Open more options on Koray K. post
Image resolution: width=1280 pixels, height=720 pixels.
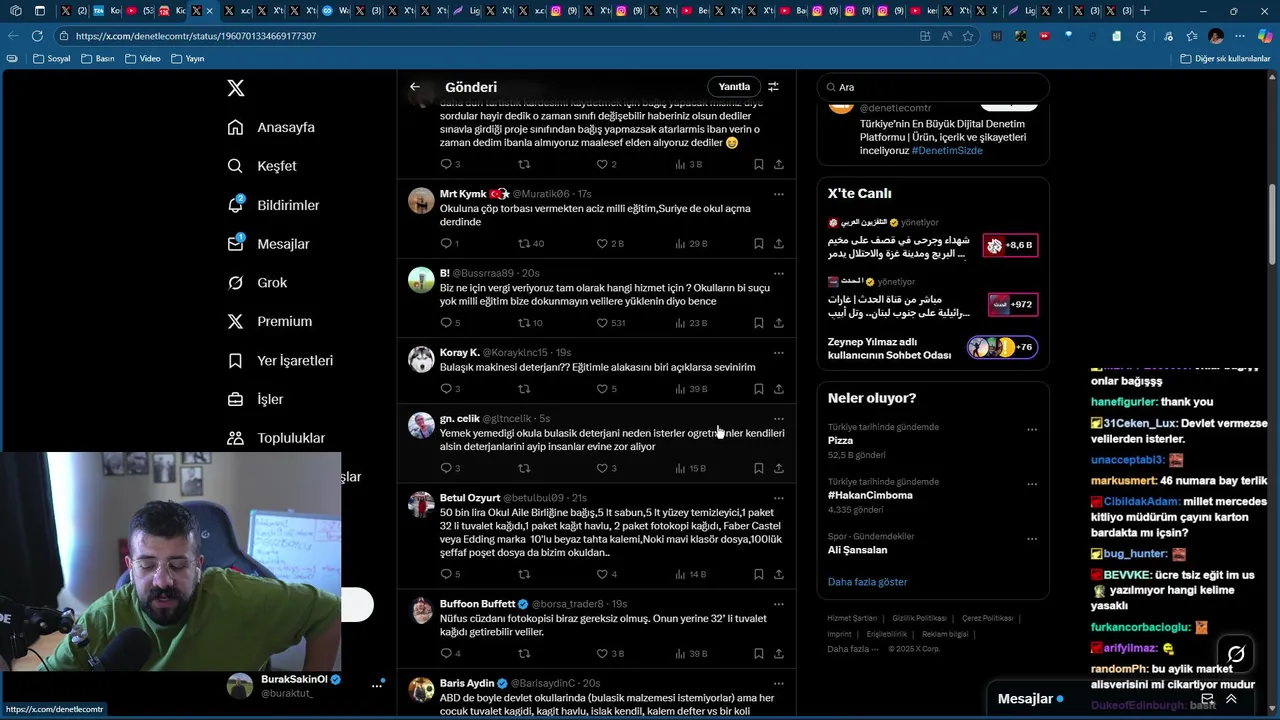pos(778,353)
